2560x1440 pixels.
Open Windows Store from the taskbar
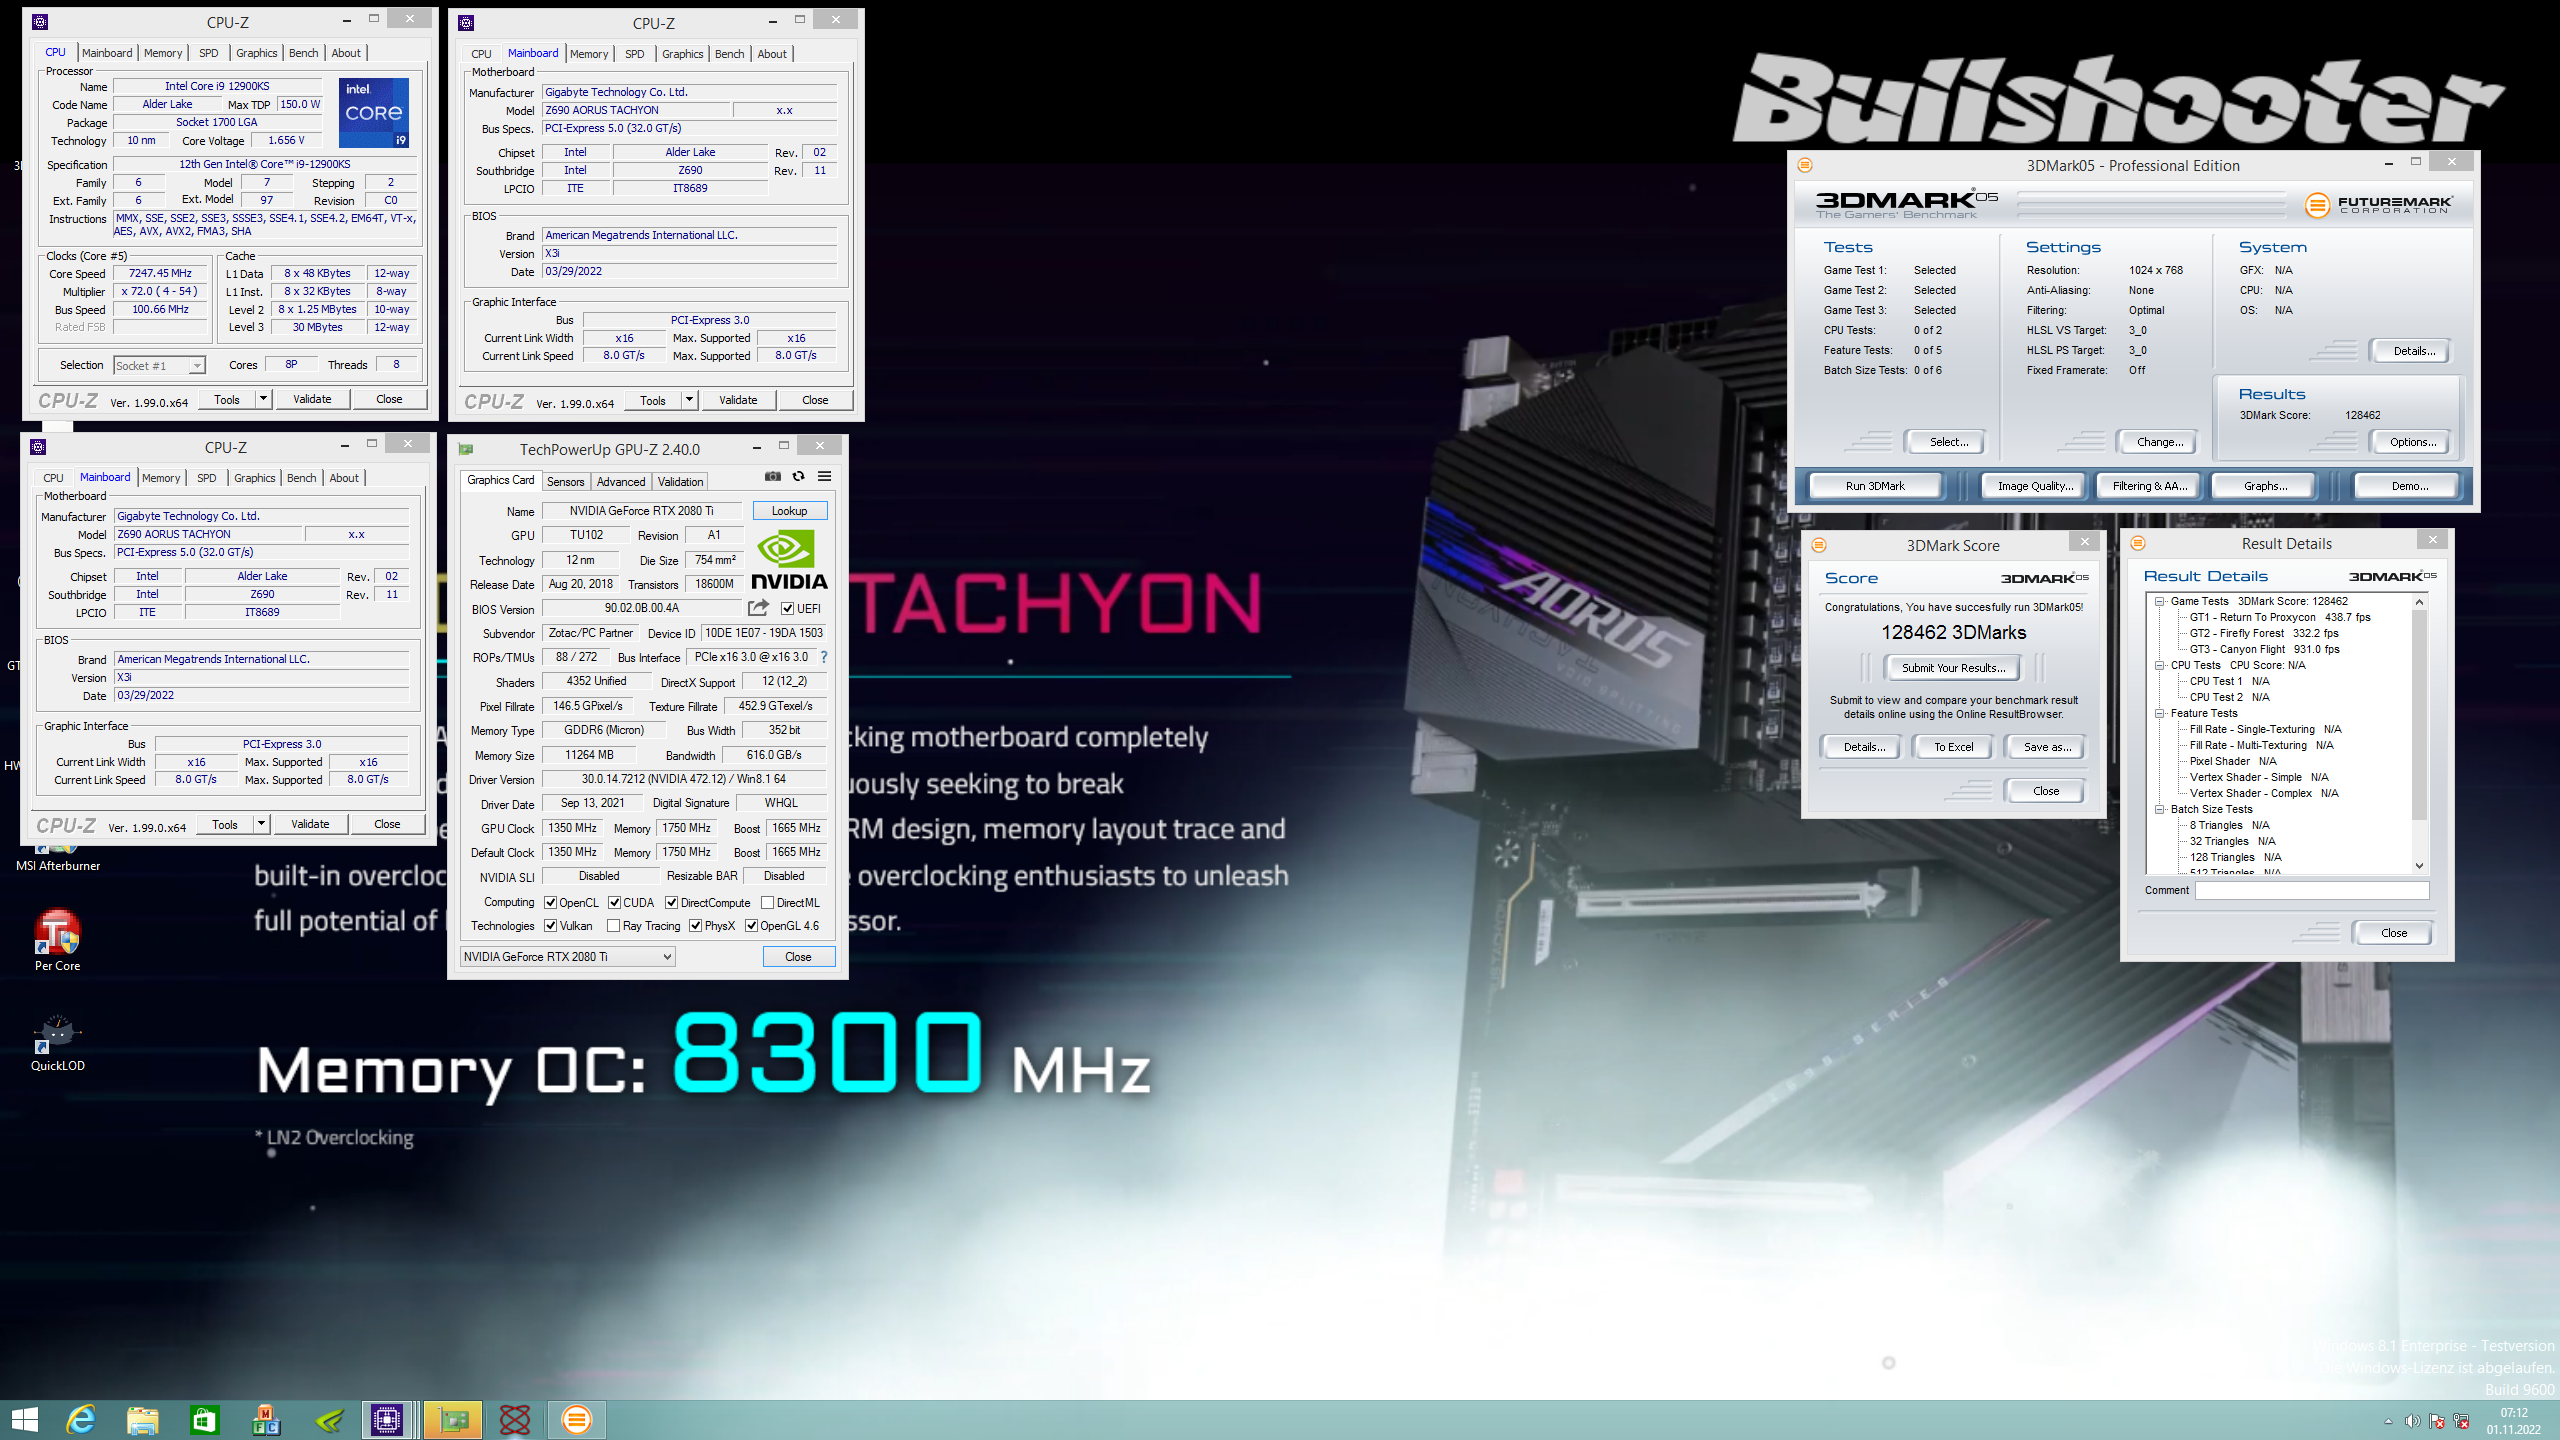(204, 1419)
